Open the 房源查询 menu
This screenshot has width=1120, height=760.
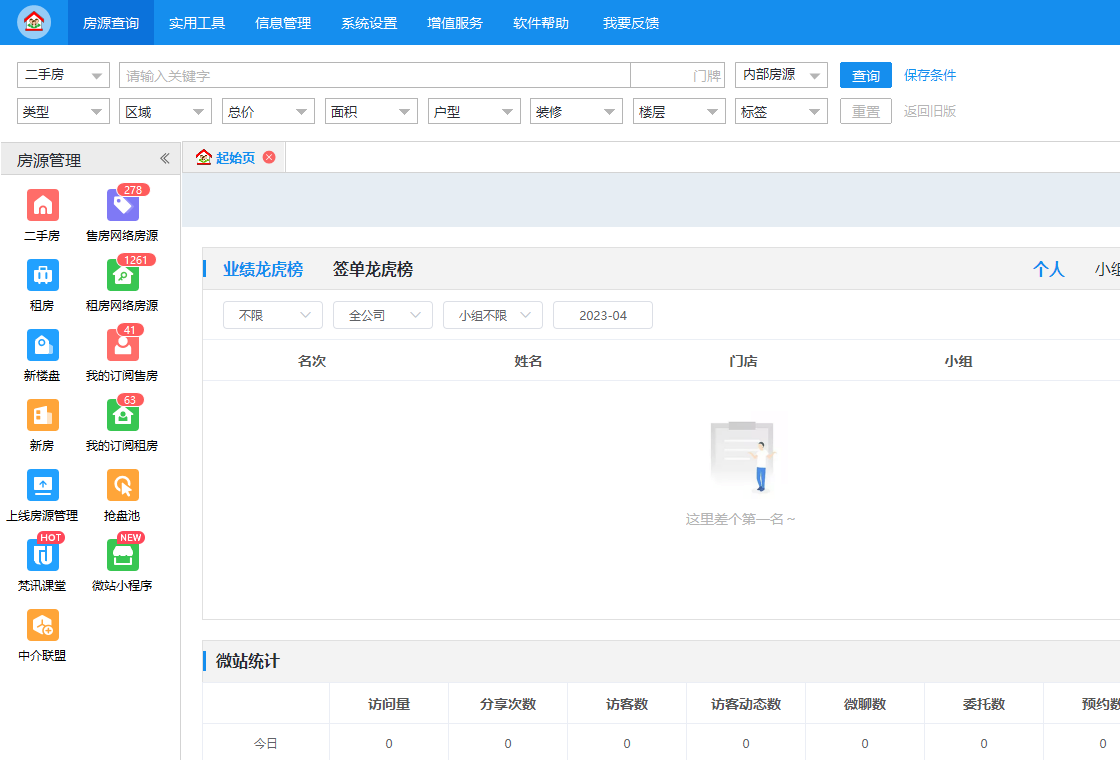click(111, 23)
